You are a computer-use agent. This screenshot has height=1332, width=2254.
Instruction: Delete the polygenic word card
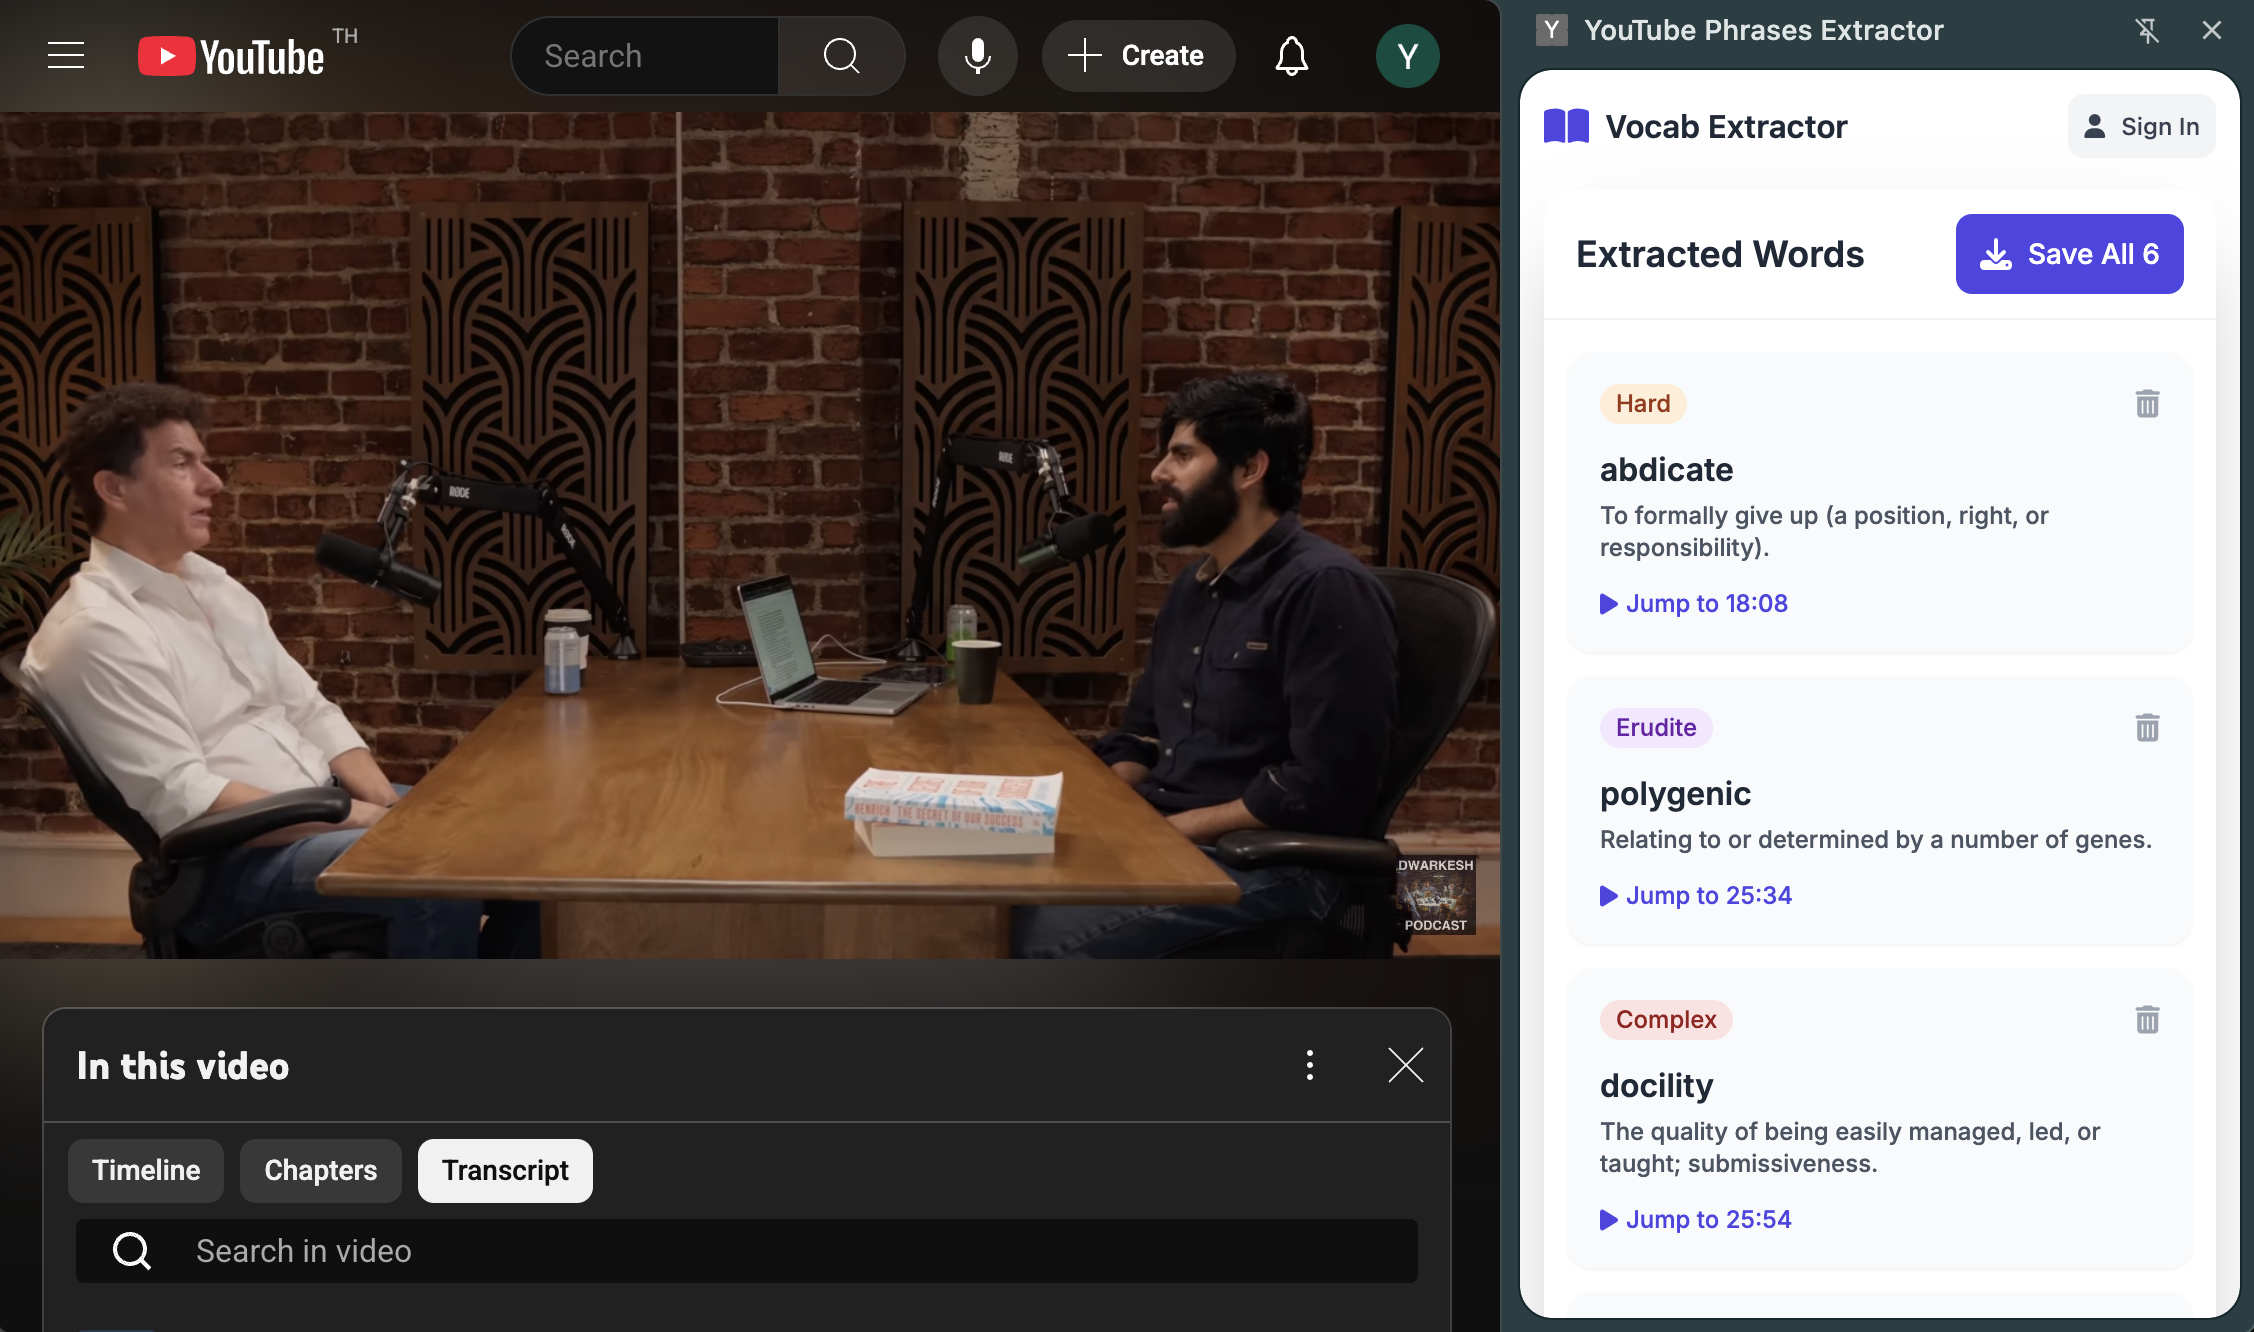[x=2147, y=728]
